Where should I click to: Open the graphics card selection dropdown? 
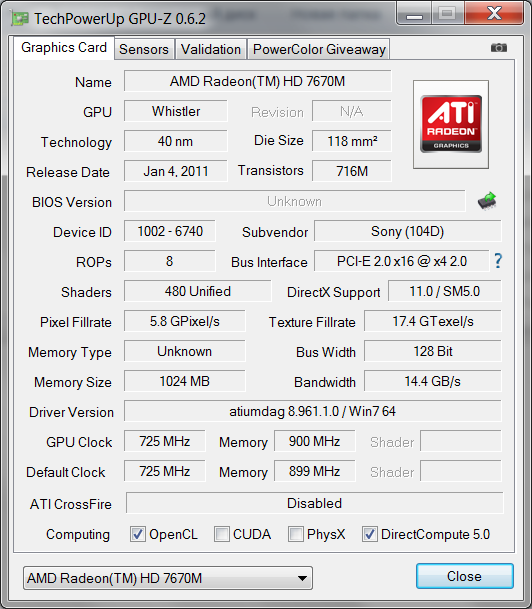click(168, 578)
